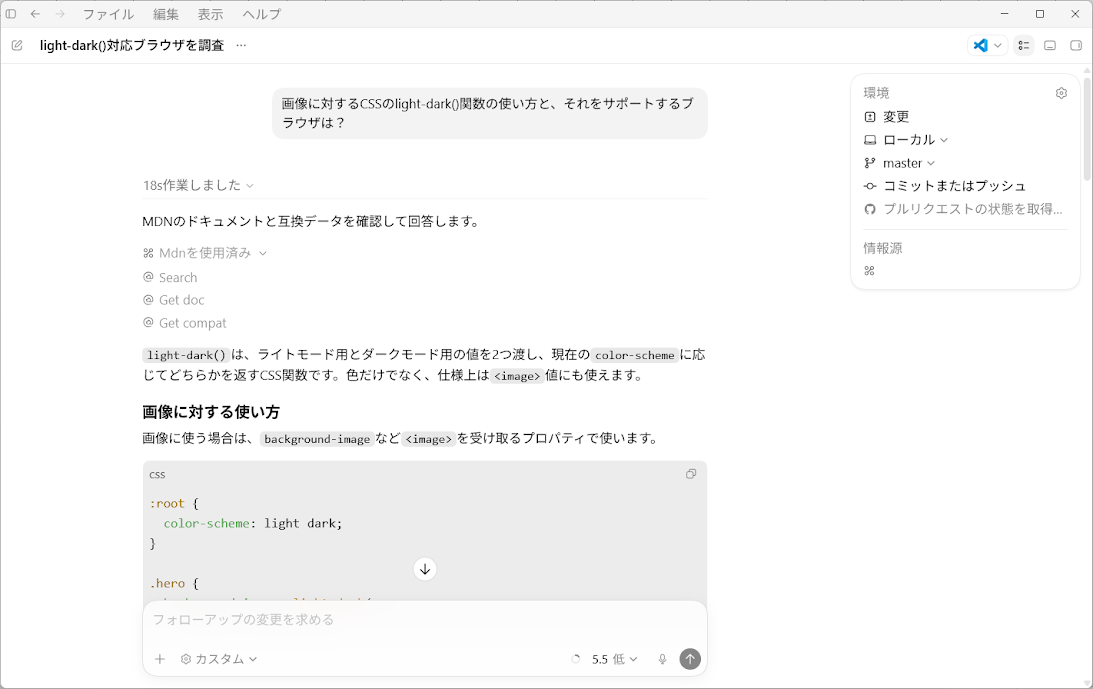The image size is (1093, 689).
Task: Click the color-scheme inline code
Action: [634, 355]
